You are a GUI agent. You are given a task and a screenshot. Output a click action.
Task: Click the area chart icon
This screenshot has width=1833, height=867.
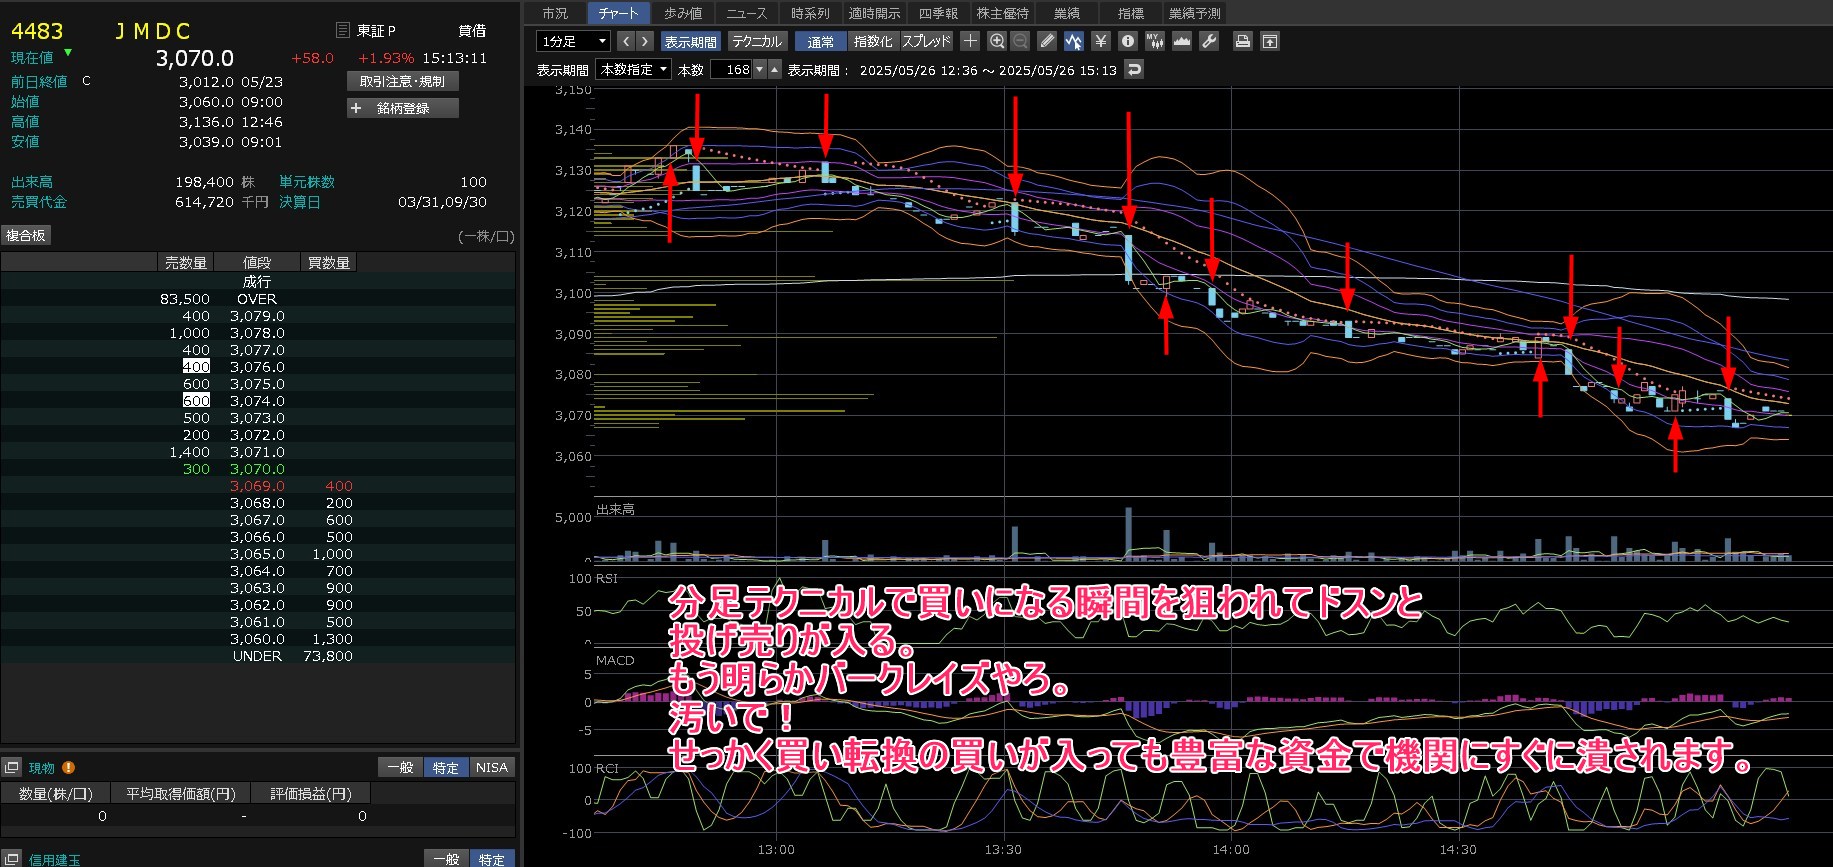tap(1182, 41)
